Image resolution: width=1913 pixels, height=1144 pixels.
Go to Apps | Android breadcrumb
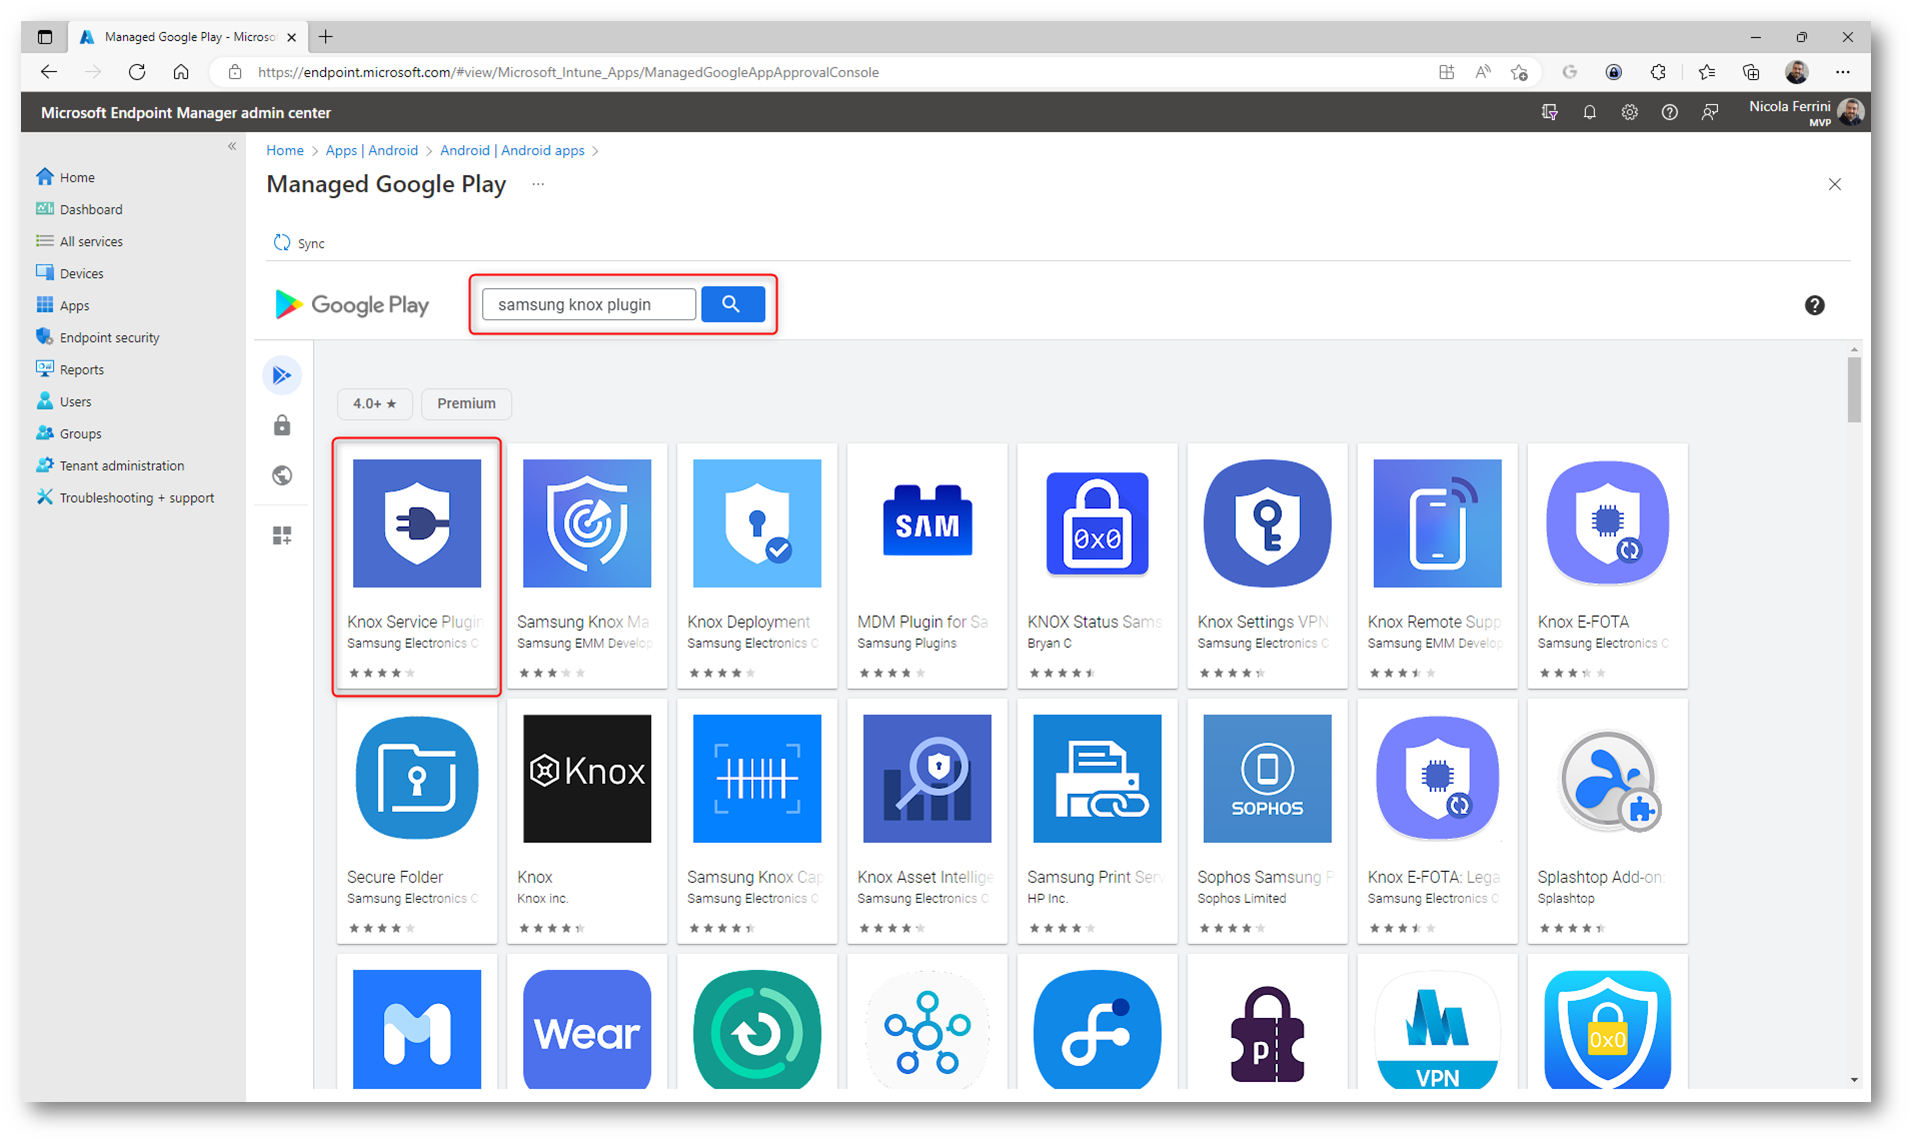tap(372, 150)
